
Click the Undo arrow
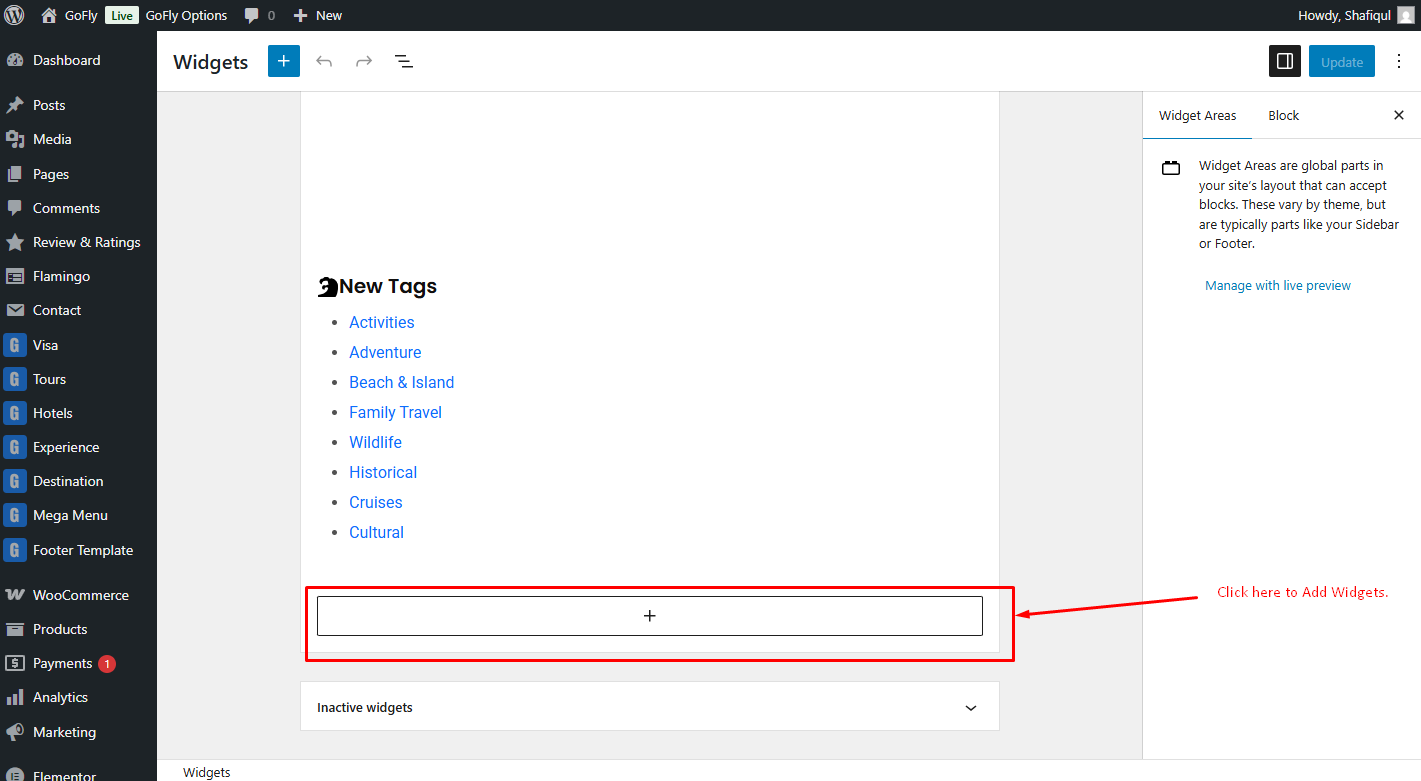point(324,61)
